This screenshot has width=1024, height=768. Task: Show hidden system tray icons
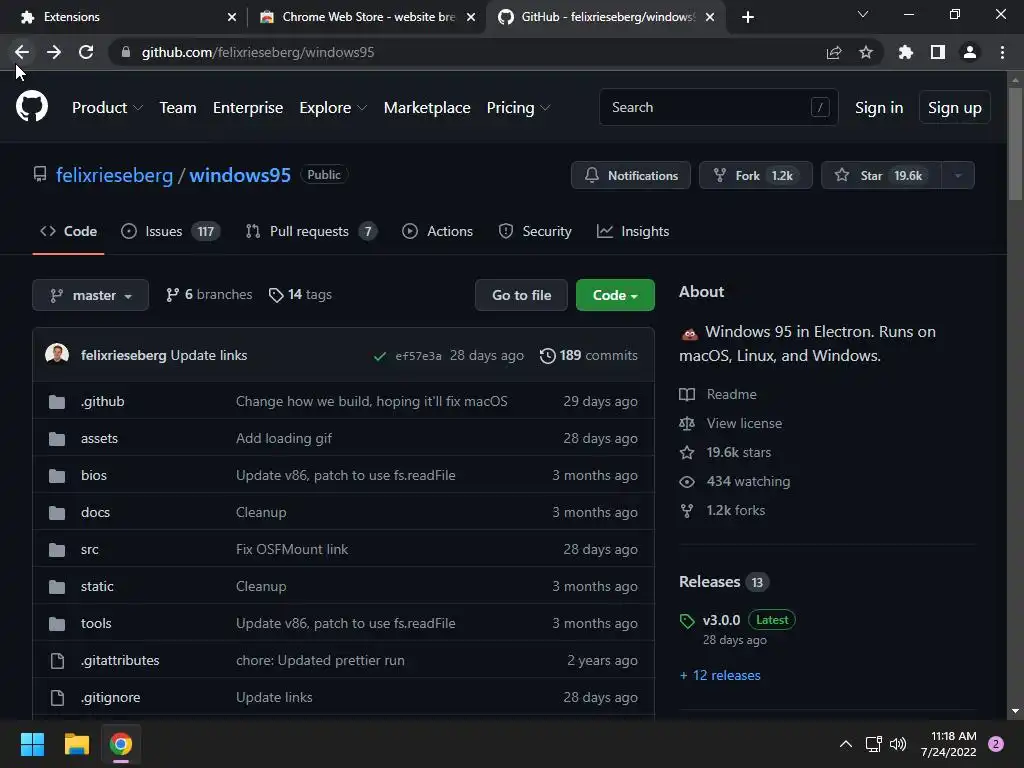(x=846, y=744)
